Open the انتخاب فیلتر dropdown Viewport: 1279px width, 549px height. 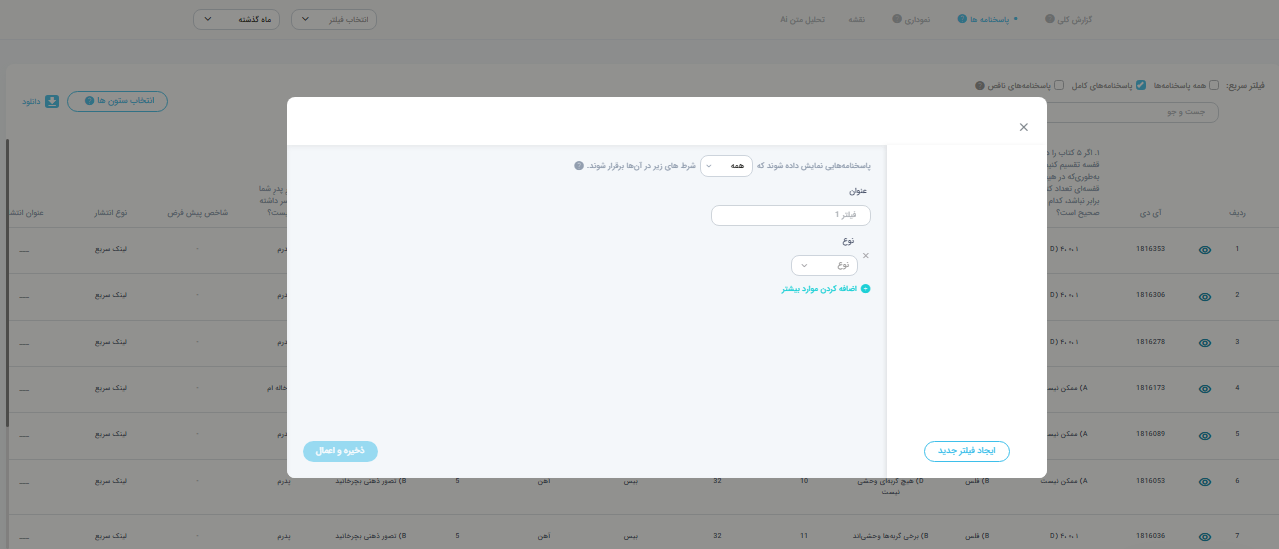point(334,19)
